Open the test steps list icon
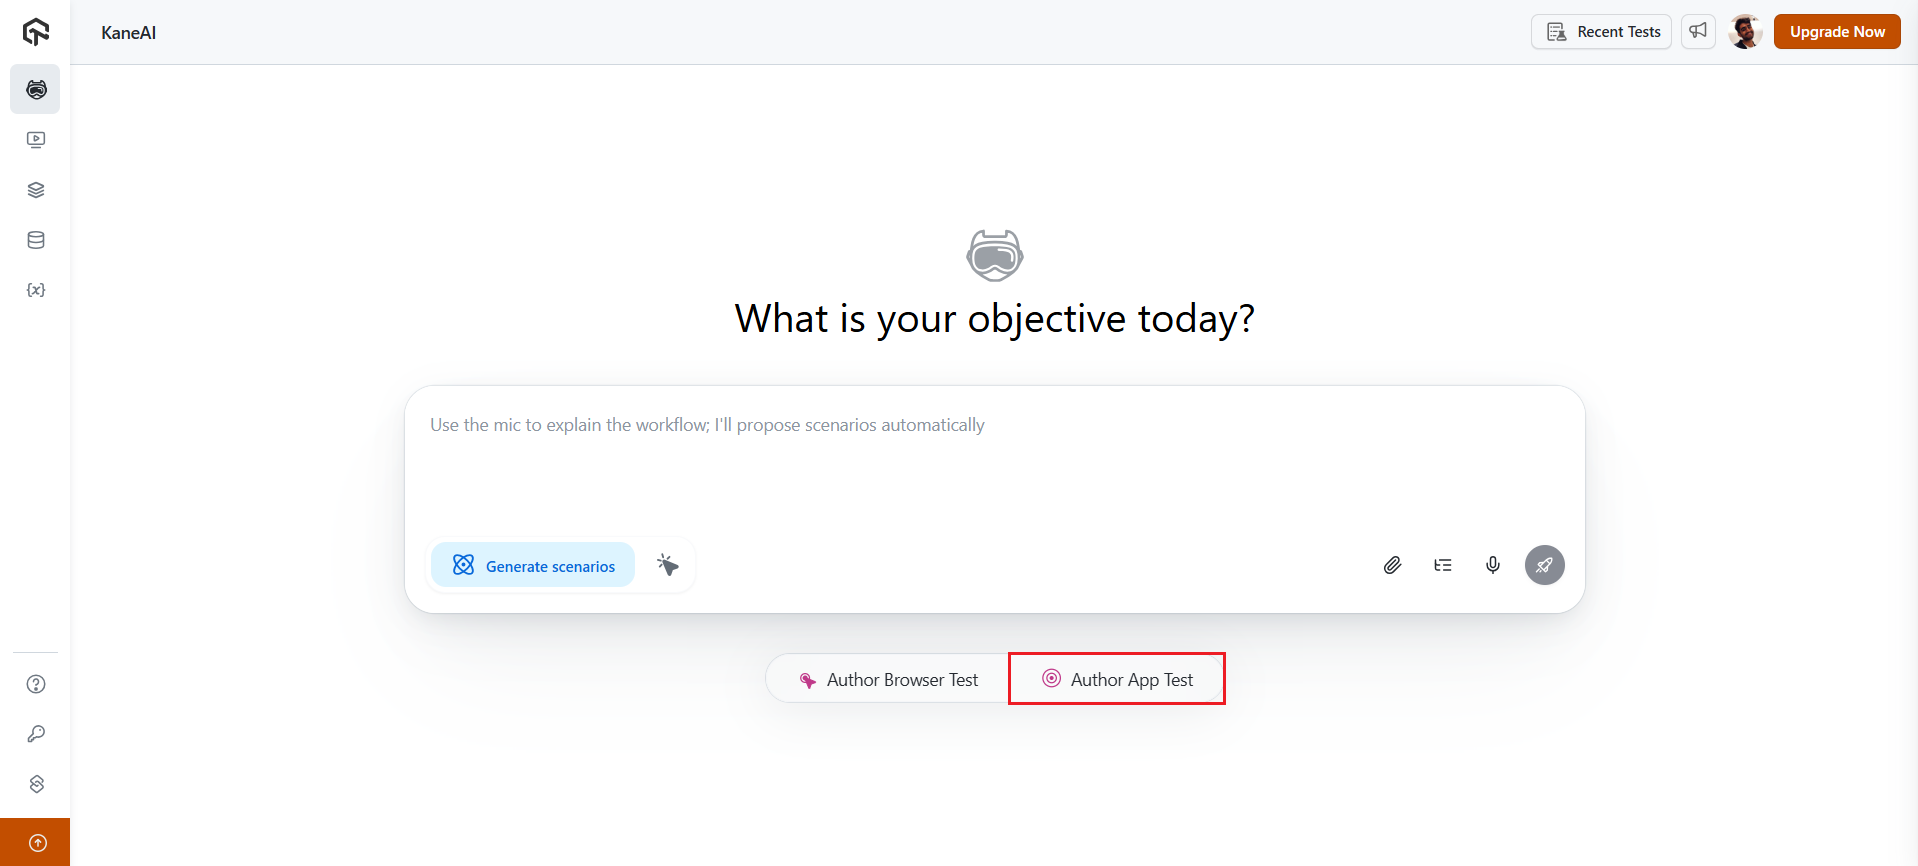 (1442, 565)
